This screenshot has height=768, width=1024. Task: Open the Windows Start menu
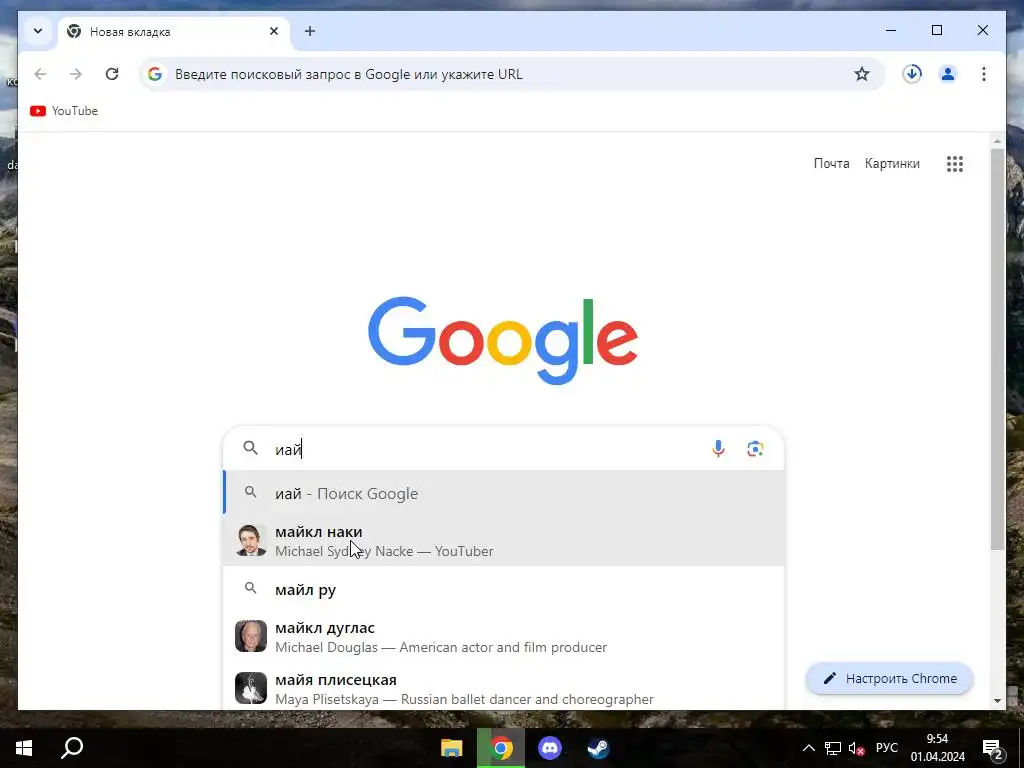click(24, 748)
